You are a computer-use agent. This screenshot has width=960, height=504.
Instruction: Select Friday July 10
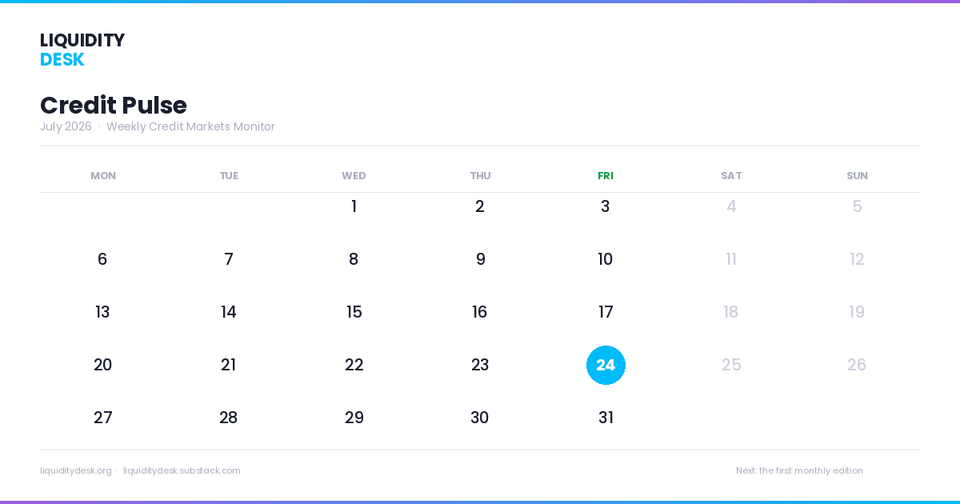pyautogui.click(x=606, y=260)
